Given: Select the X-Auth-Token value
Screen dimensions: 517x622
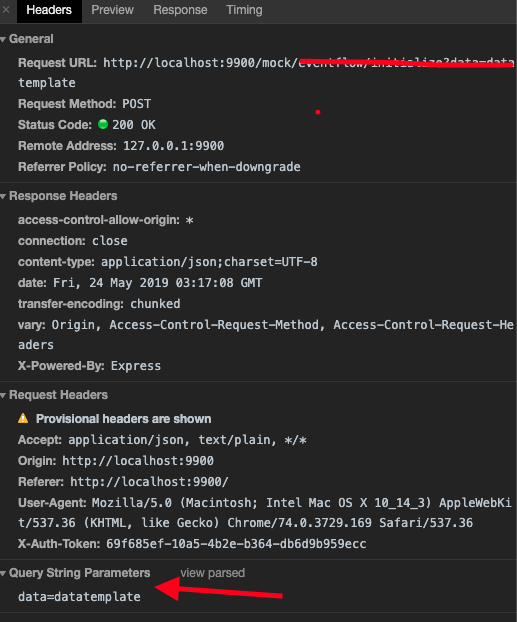Looking at the screenshot, I should coord(236,544).
